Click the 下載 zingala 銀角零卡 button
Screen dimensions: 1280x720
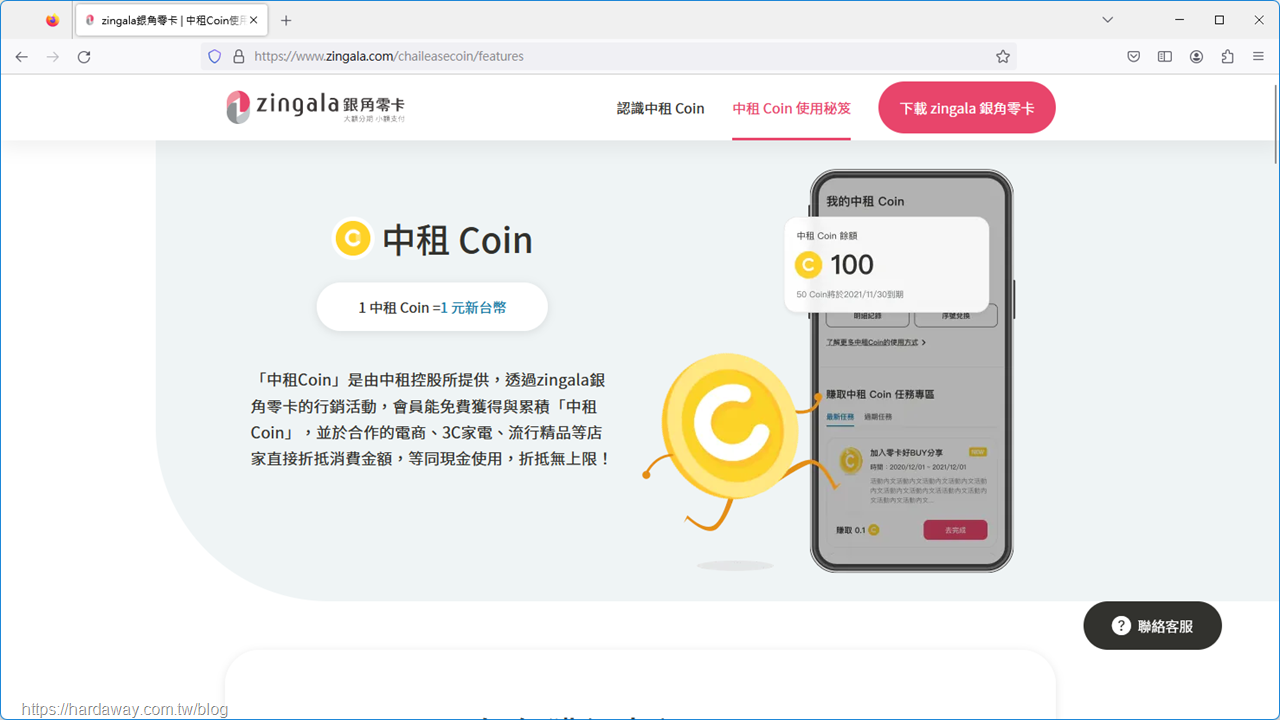point(967,108)
